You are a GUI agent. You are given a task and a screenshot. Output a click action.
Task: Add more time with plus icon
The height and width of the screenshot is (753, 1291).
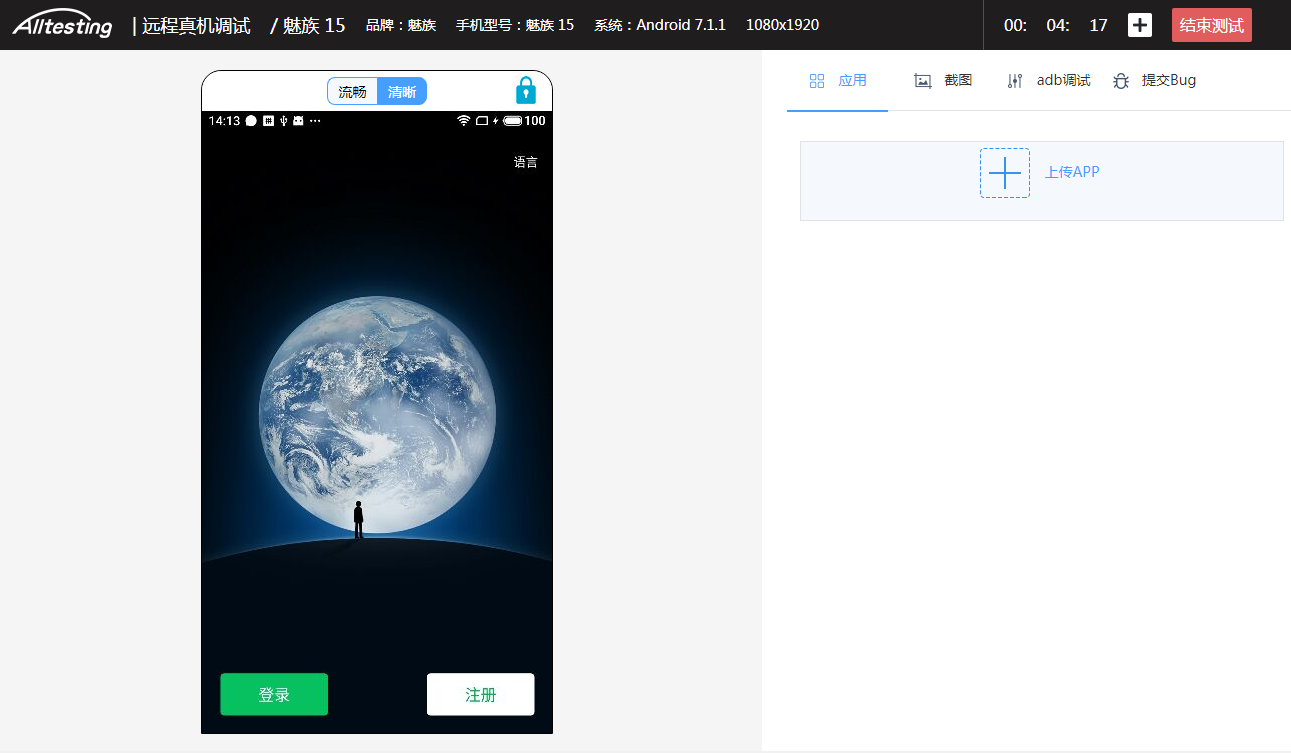tap(1140, 25)
